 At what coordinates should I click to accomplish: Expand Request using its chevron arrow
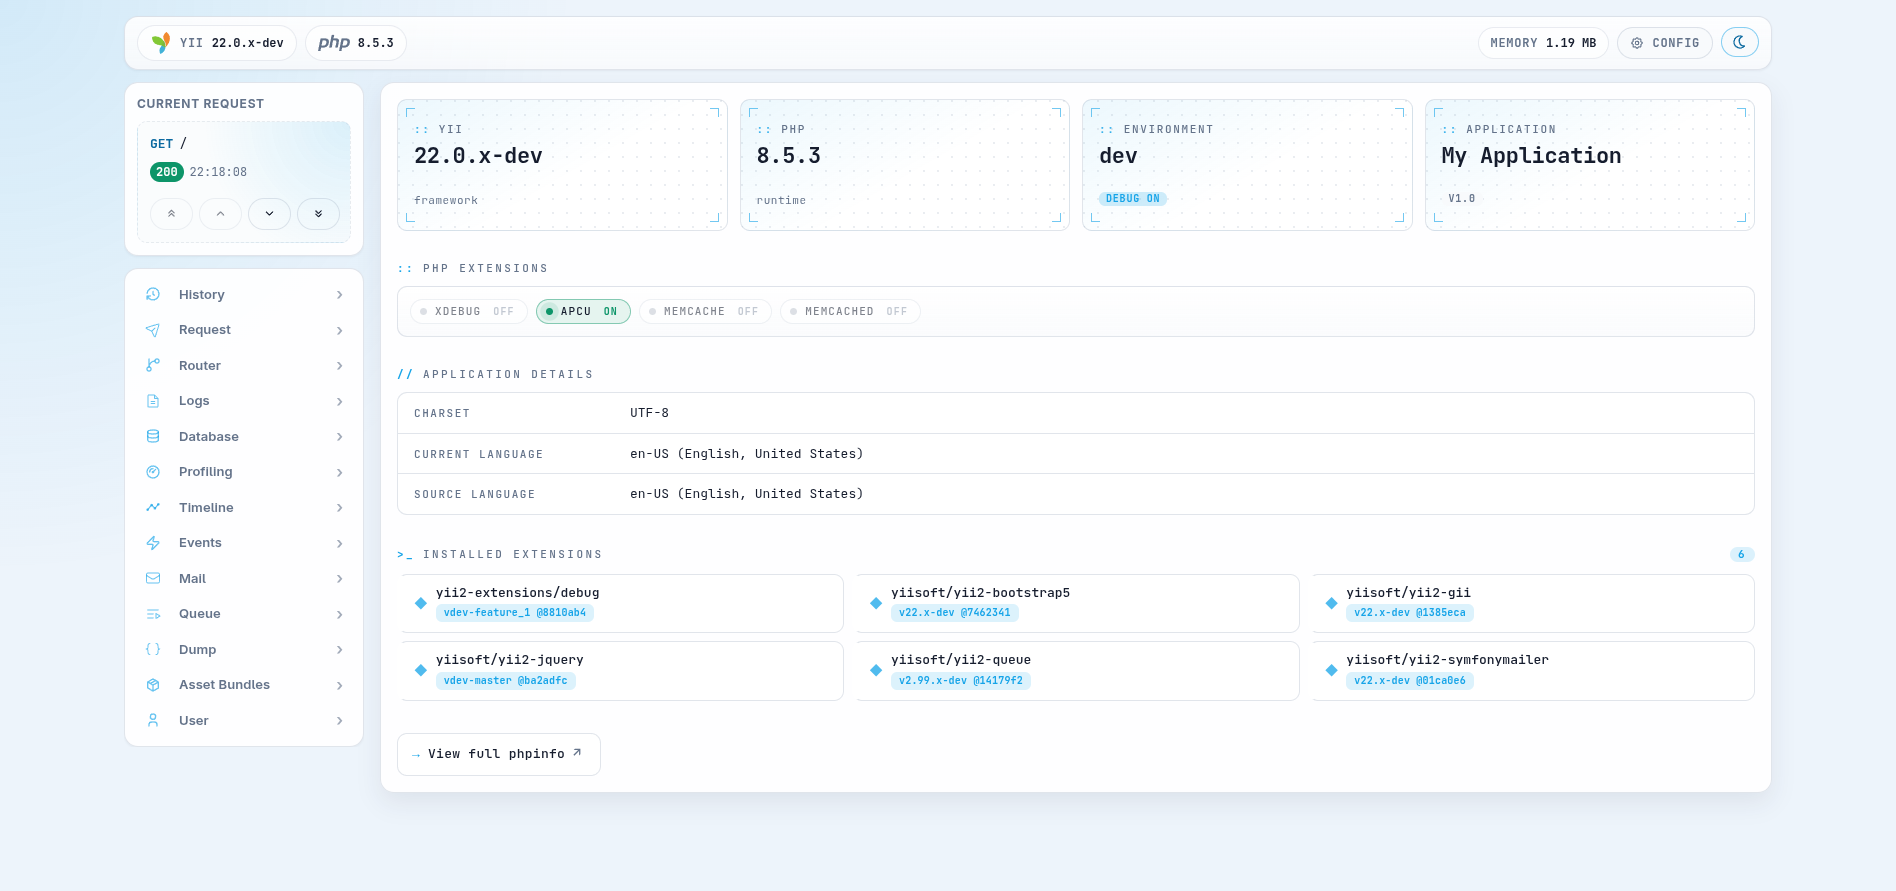click(340, 331)
